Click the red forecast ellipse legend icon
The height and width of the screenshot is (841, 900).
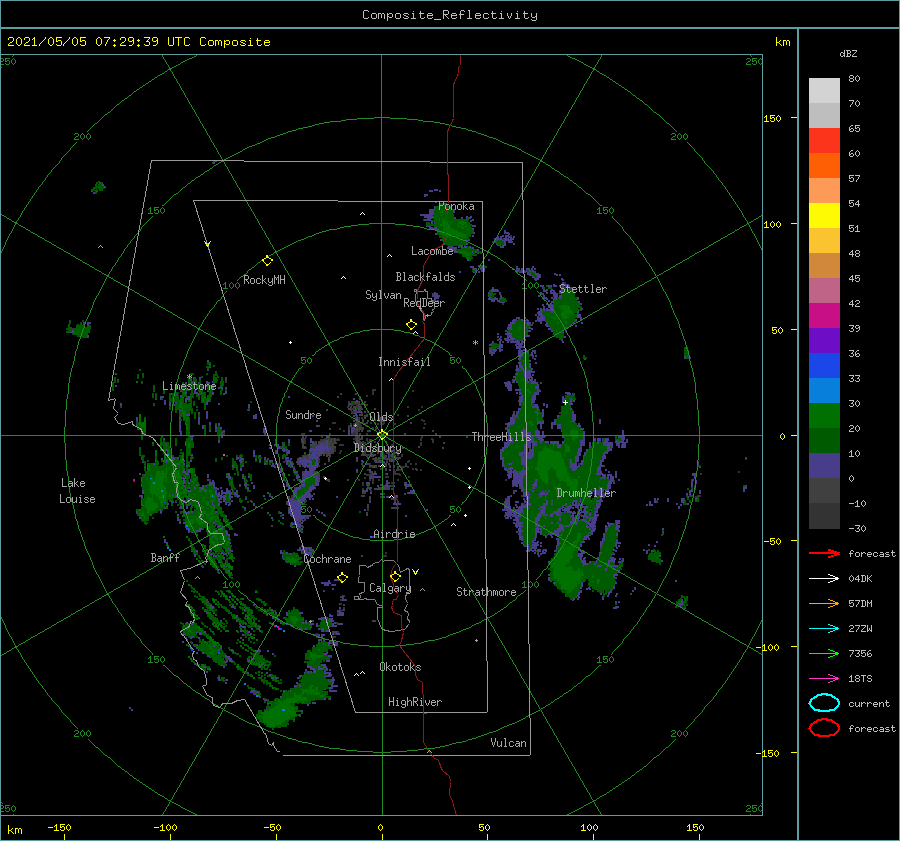pos(824,728)
